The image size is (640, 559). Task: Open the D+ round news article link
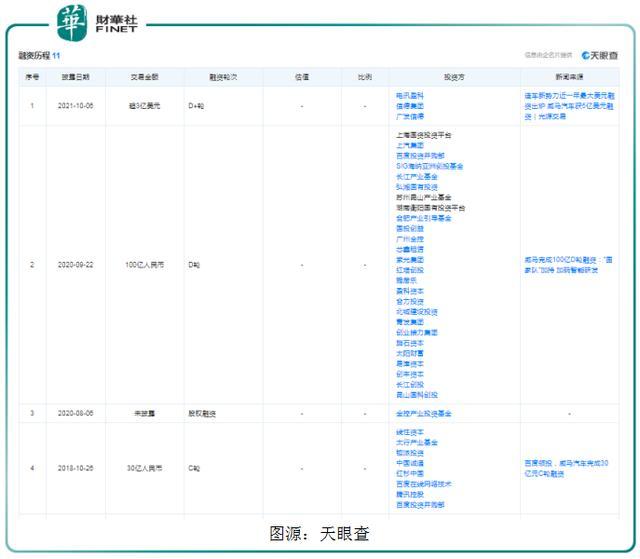pos(569,106)
